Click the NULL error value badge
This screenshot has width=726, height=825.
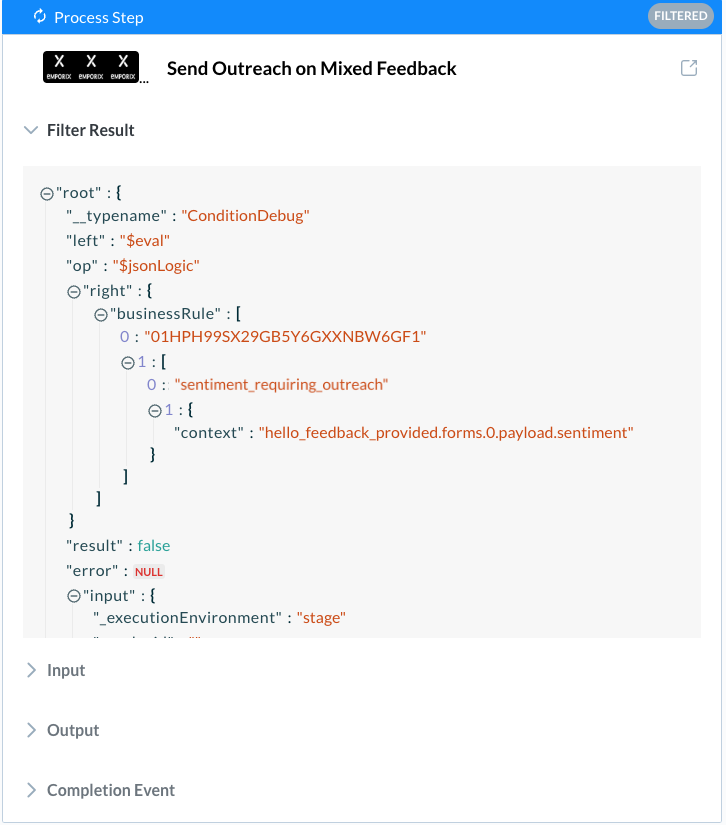tap(149, 572)
